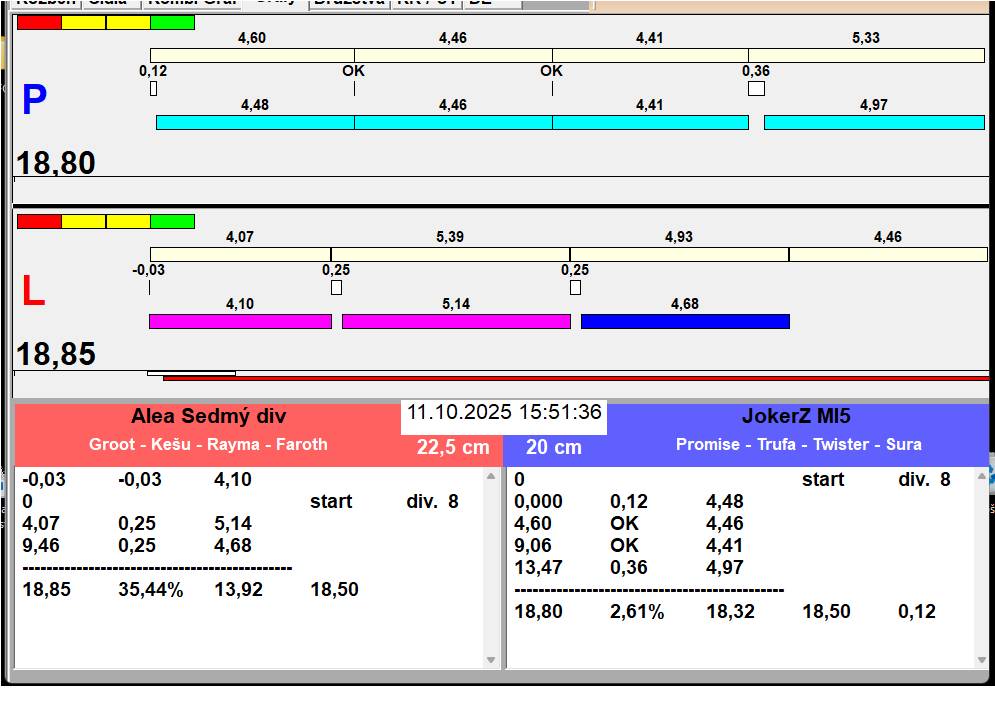Toggle the small box under 0,36 in lane P
The height and width of the screenshot is (716, 995).
[x=756, y=89]
